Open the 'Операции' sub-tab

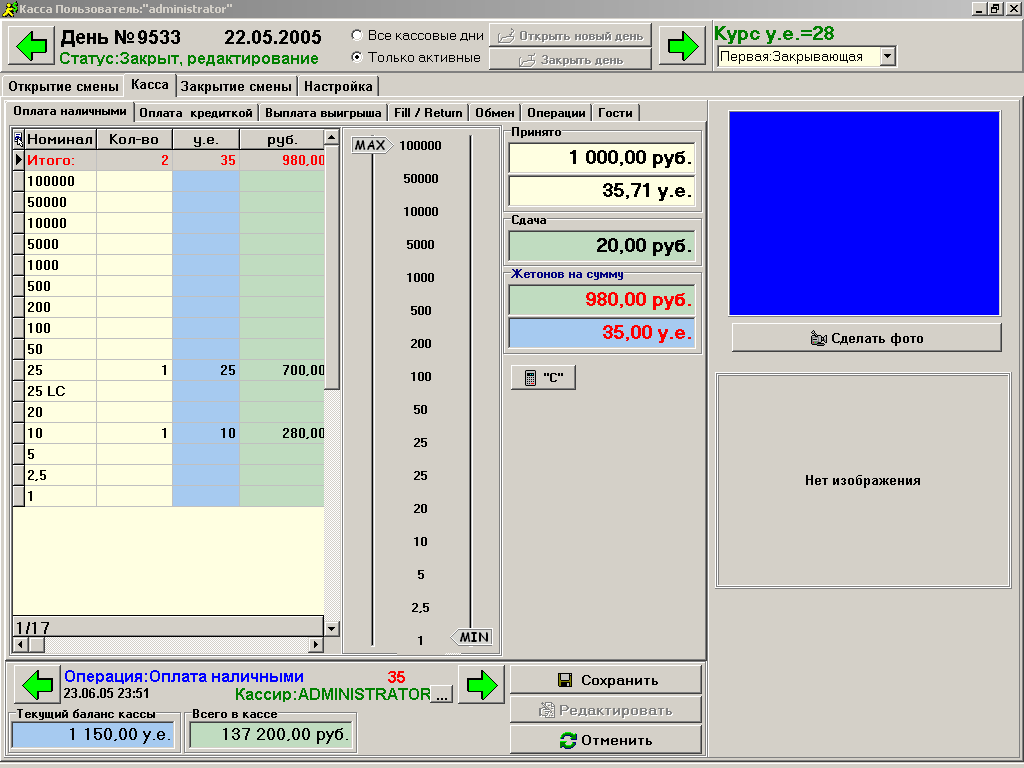click(x=556, y=113)
